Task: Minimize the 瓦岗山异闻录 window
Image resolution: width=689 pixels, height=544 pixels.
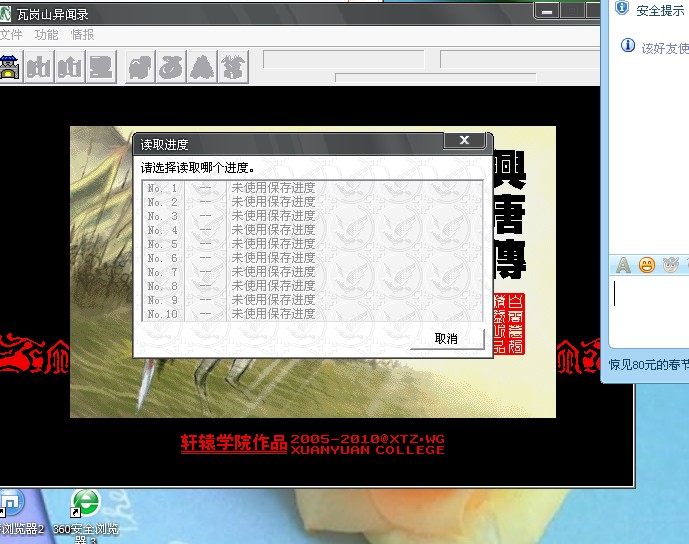Action: coord(547,12)
